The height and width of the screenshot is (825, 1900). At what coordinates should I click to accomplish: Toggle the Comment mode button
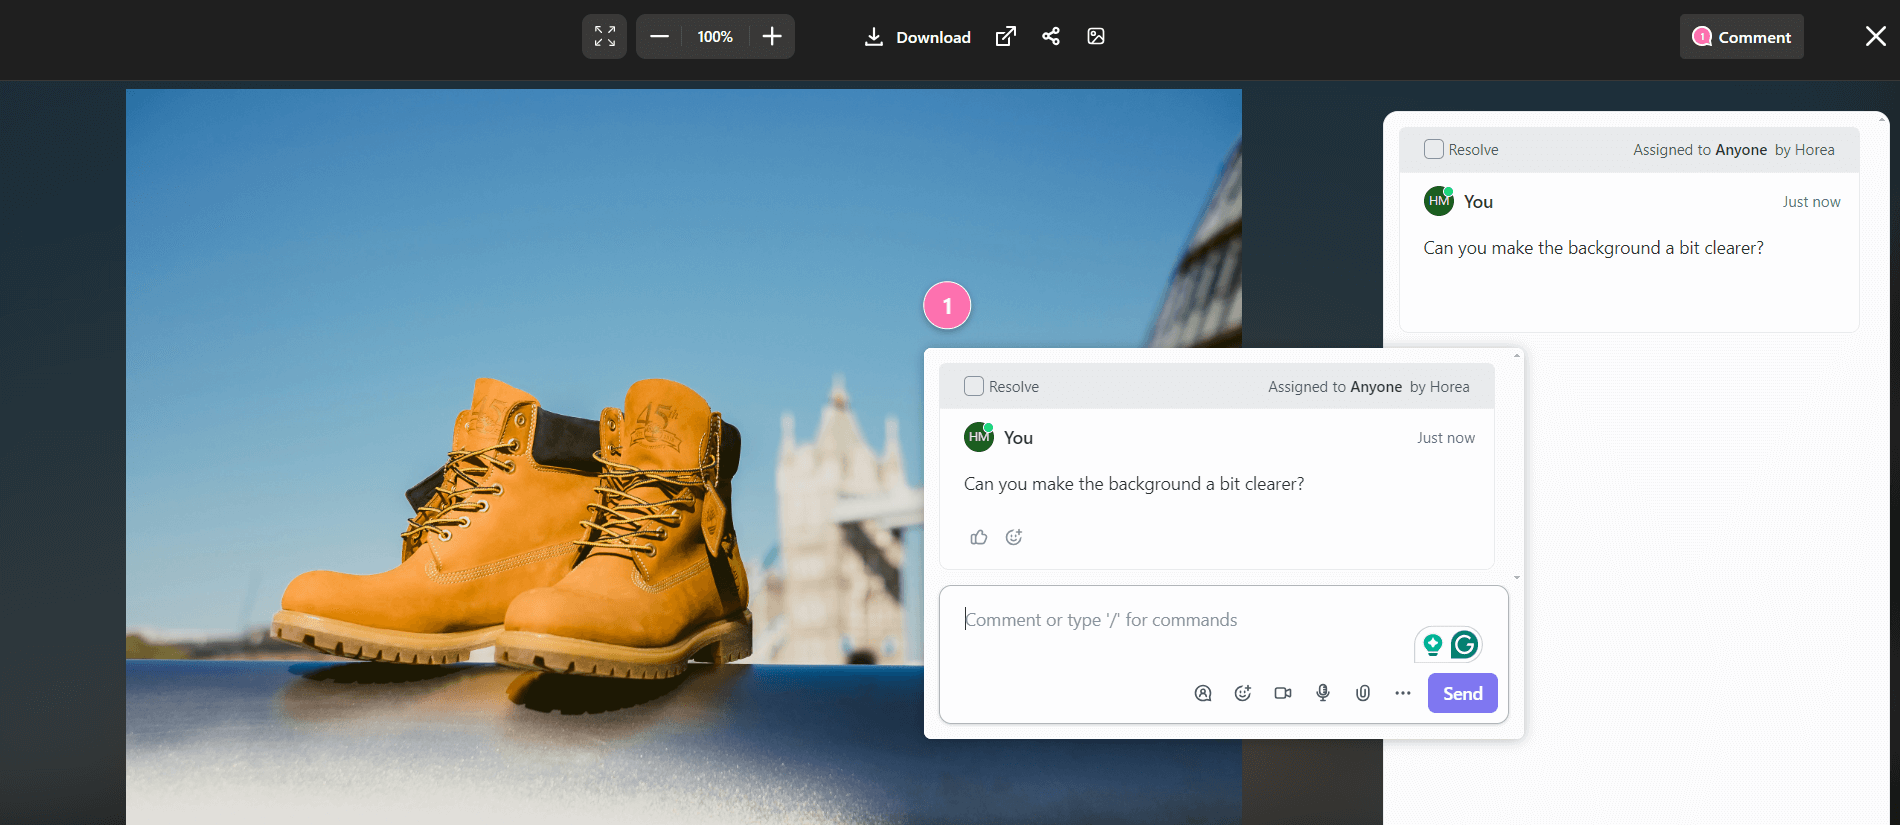pos(1741,37)
